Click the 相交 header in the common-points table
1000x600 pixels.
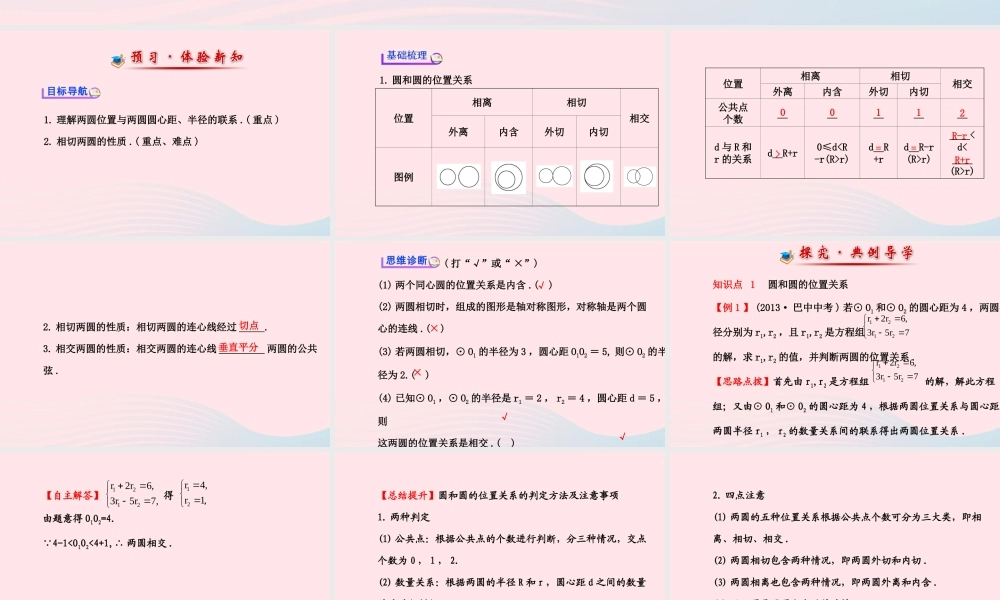(x=962, y=84)
